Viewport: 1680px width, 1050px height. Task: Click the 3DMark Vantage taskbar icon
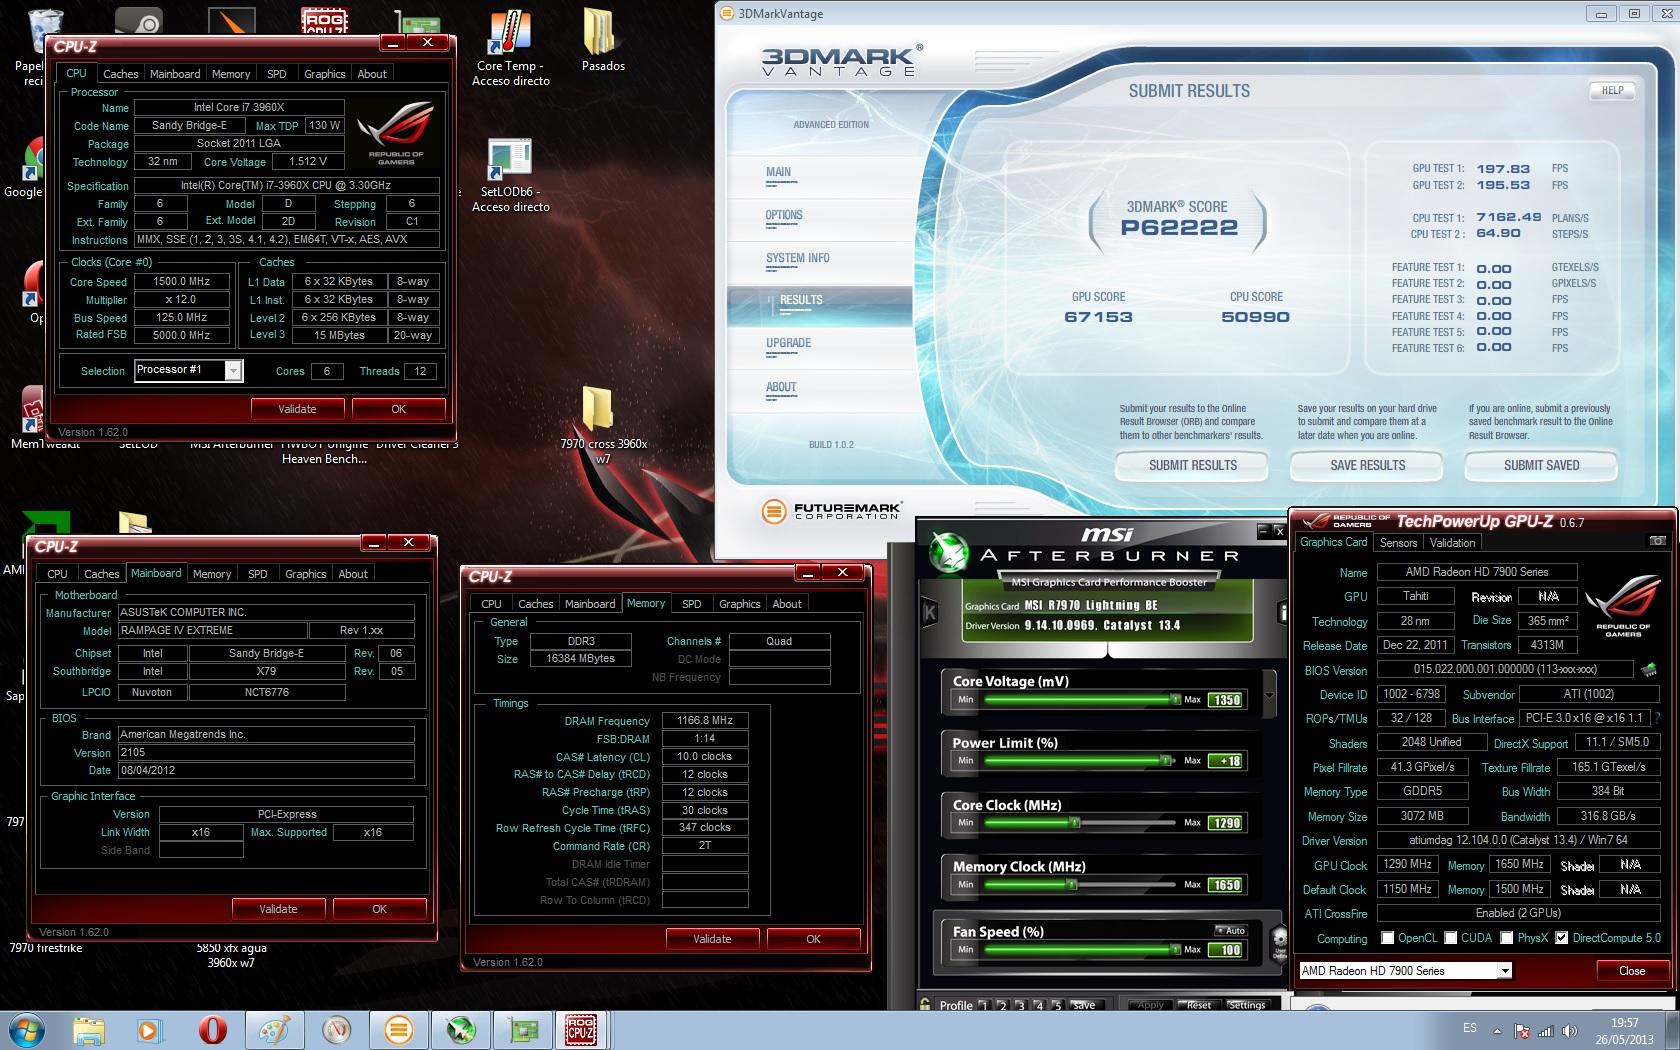click(x=397, y=1030)
